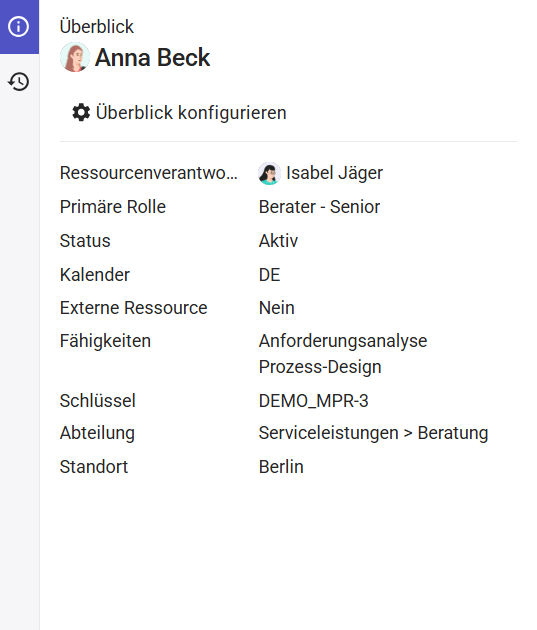Click the truncated Ressourcenverantwo... label

[149, 173]
